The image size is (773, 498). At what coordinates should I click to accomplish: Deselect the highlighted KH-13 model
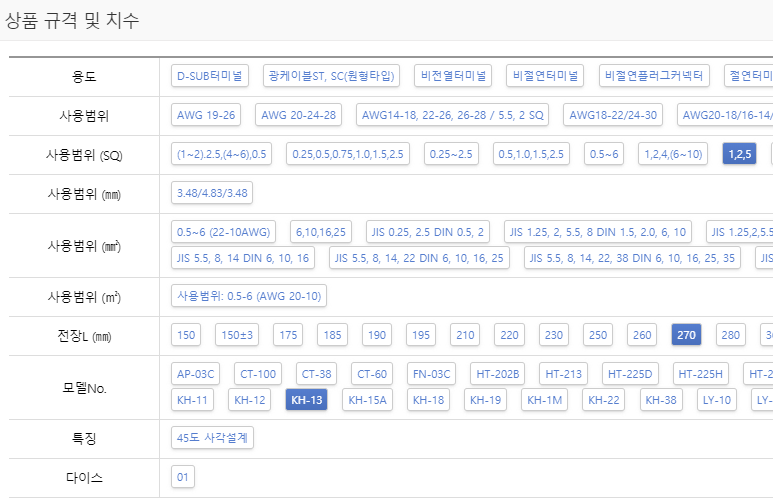coord(307,400)
